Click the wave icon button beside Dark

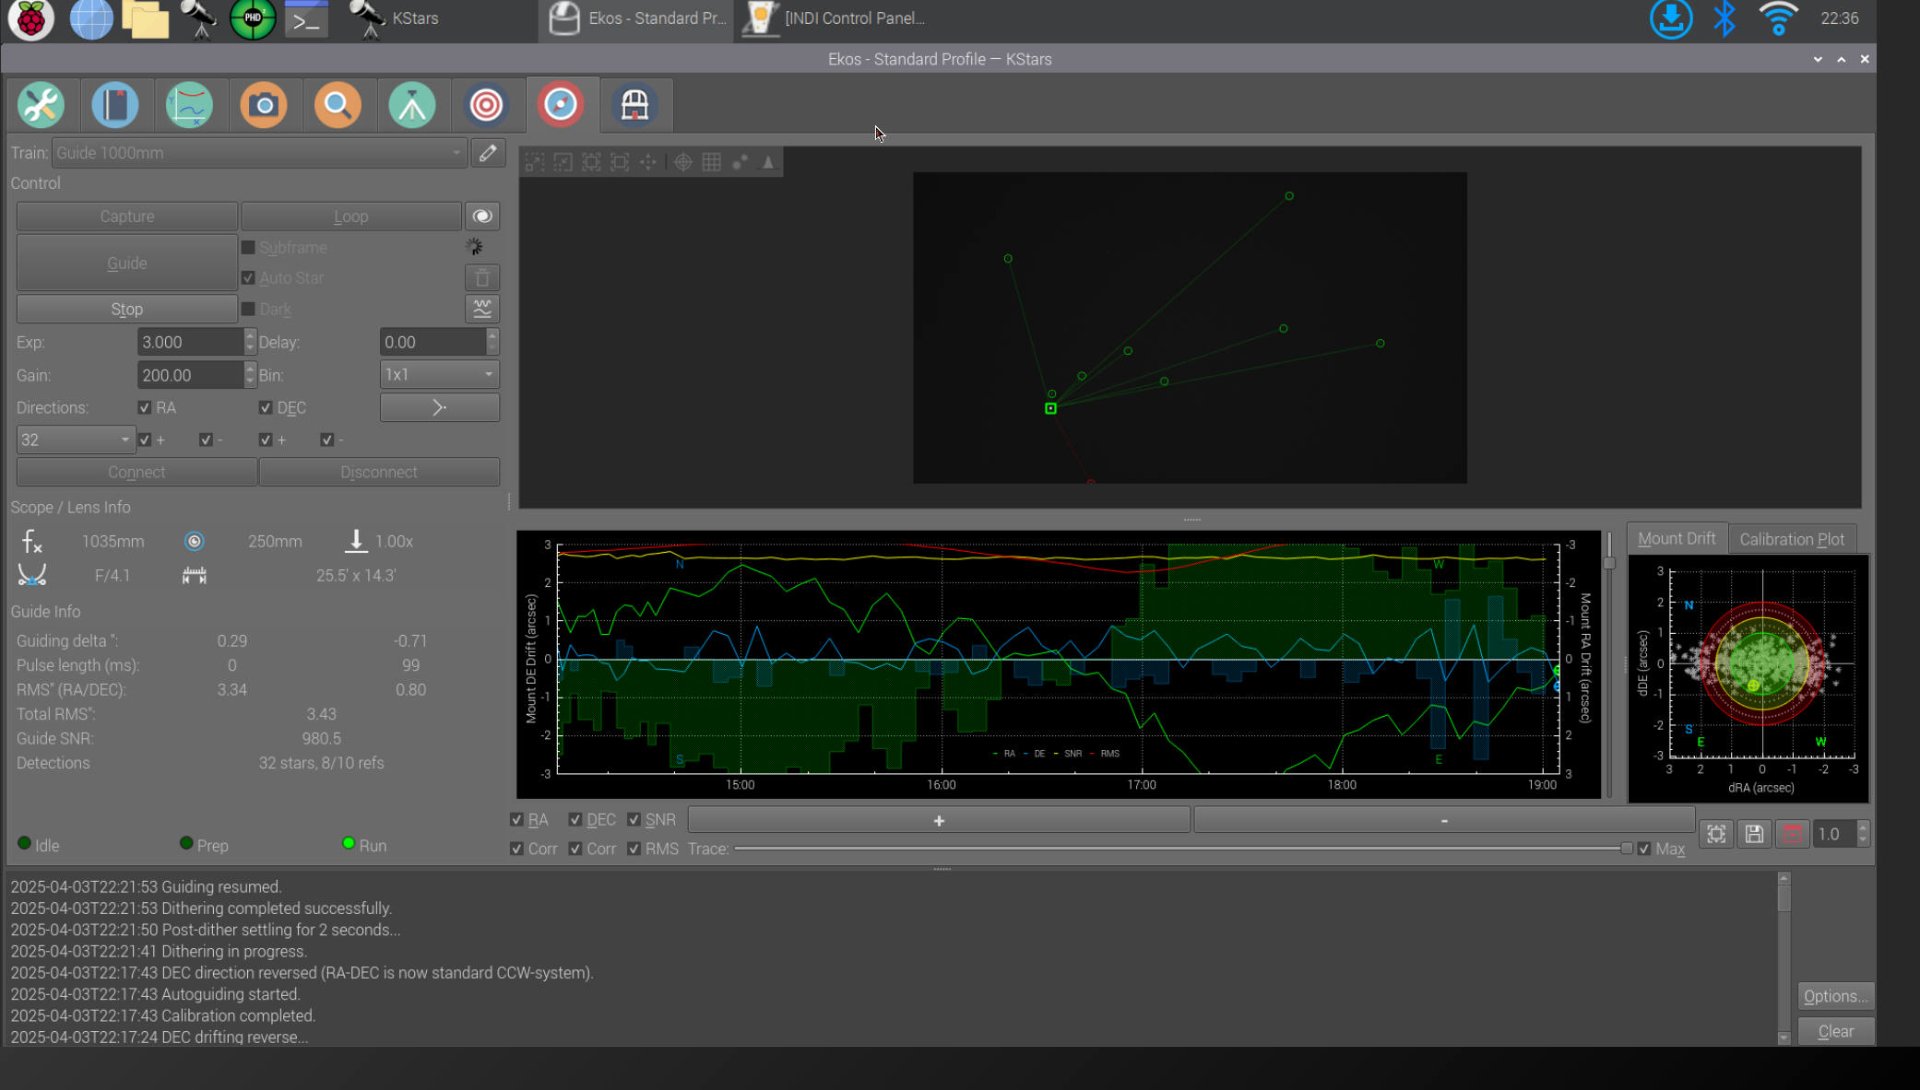482,309
